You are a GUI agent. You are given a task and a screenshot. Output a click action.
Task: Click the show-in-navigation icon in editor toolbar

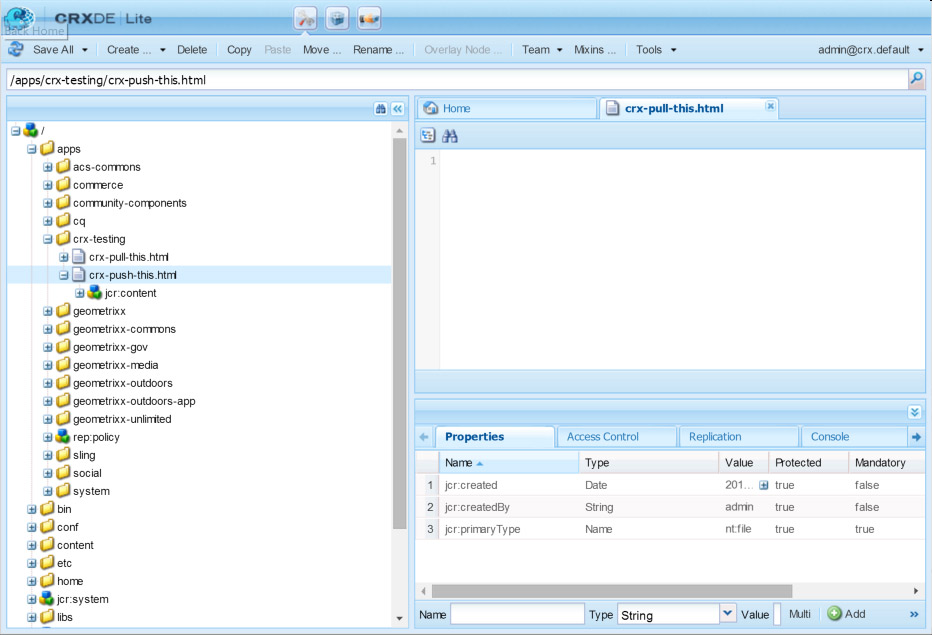pyautogui.click(x=428, y=136)
